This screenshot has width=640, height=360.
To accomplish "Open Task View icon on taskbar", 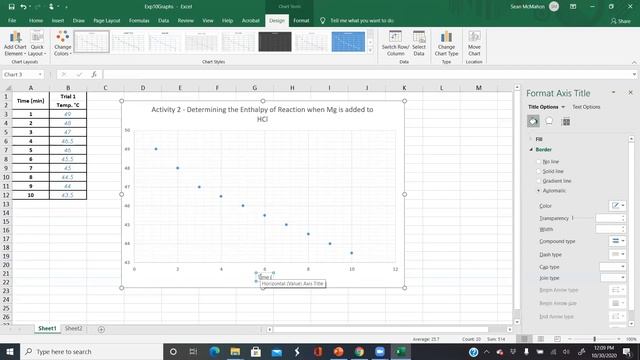I will pos(193,351).
